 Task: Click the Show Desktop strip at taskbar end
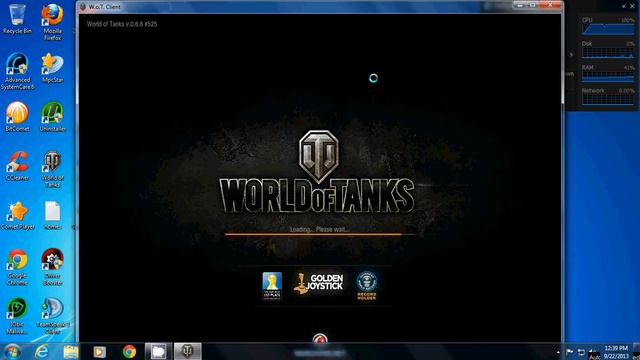(636, 351)
